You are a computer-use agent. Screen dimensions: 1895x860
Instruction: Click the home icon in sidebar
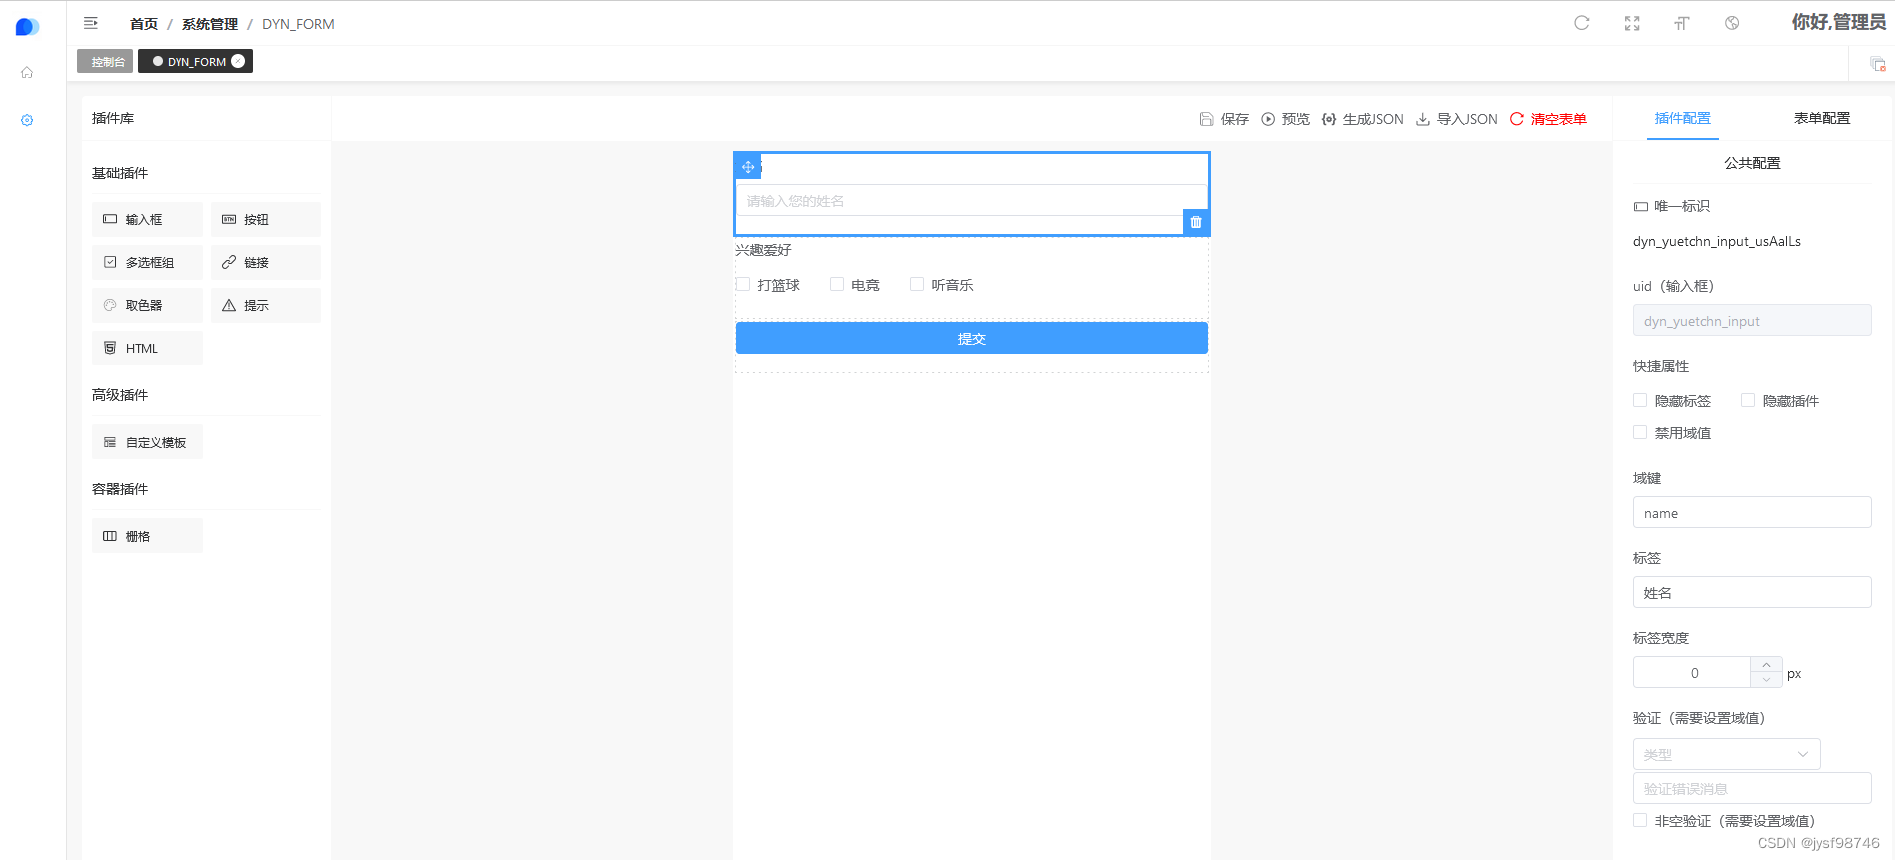[27, 72]
